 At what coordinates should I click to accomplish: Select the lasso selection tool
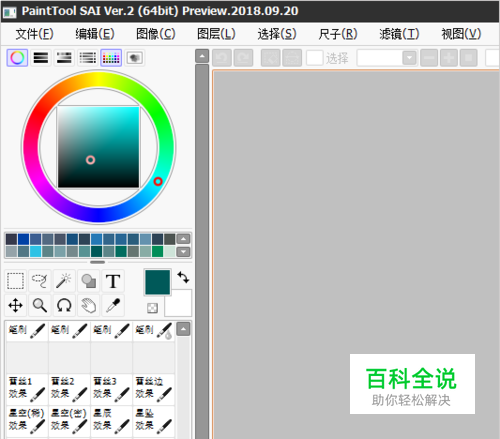tap(40, 281)
